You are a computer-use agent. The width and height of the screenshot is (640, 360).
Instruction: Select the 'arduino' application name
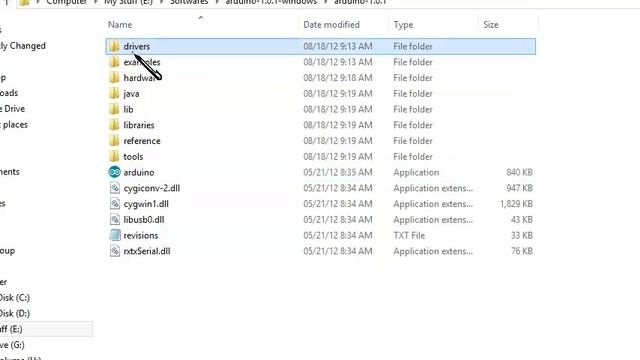(139, 172)
